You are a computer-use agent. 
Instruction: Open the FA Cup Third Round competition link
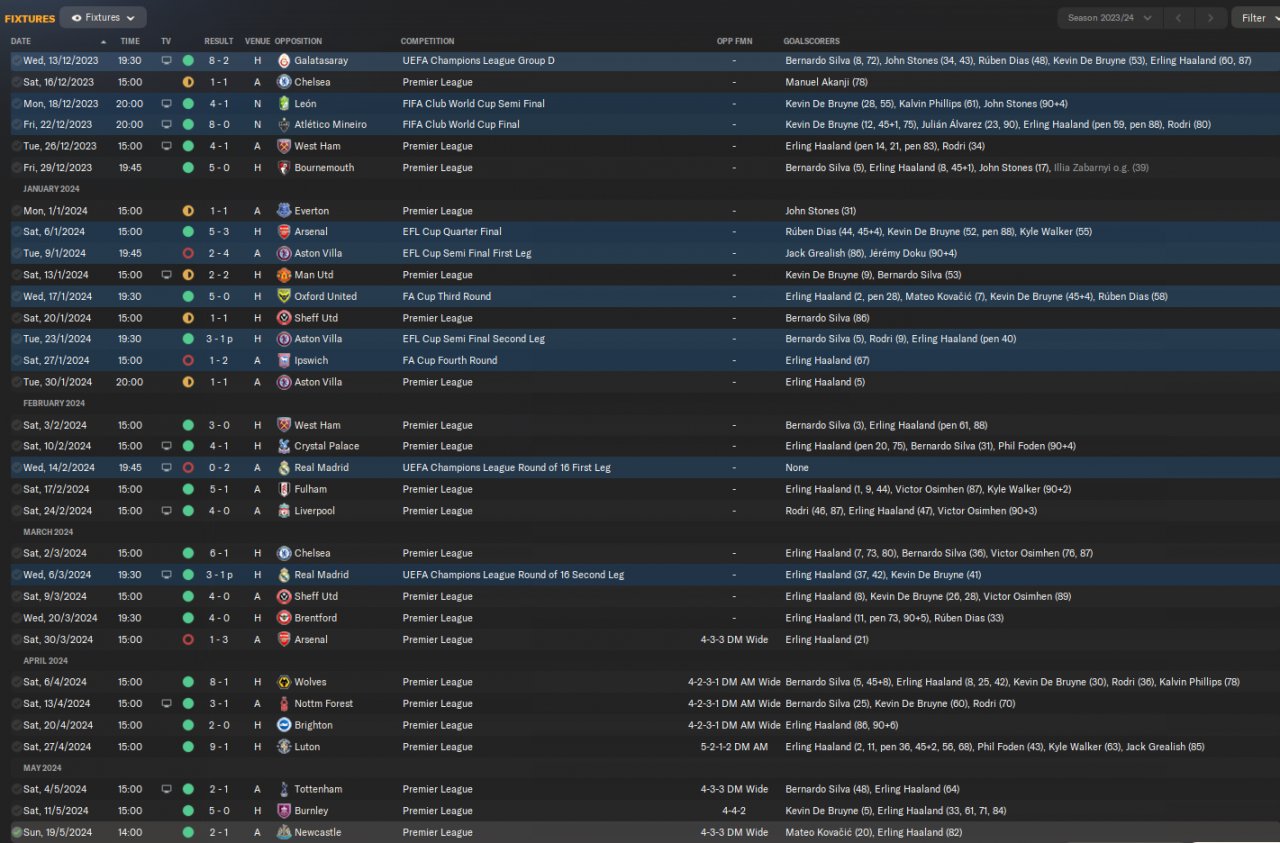point(449,297)
